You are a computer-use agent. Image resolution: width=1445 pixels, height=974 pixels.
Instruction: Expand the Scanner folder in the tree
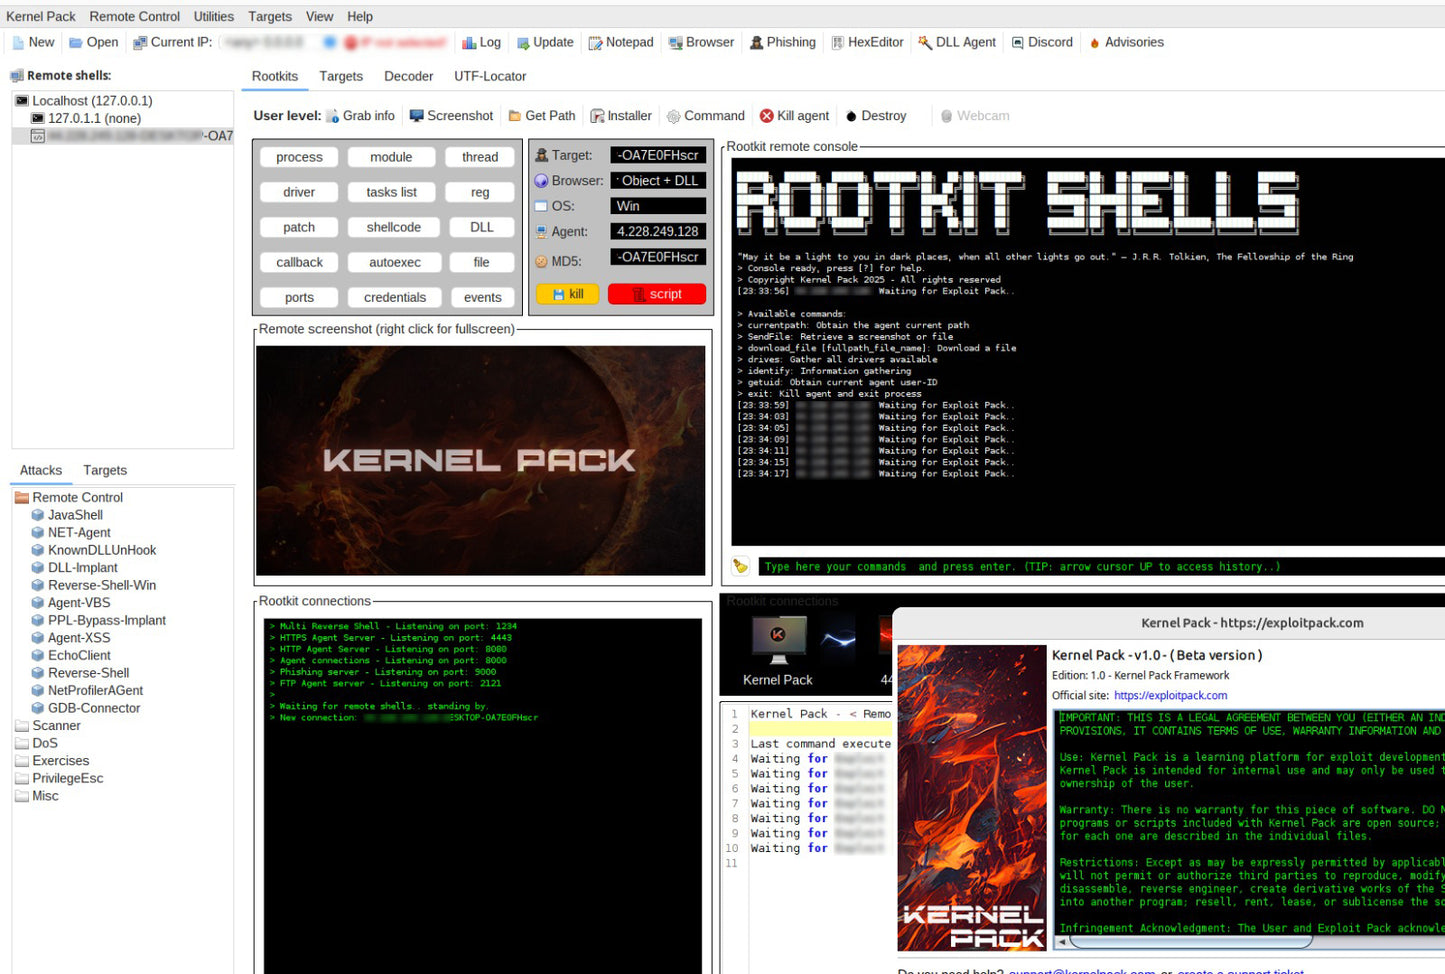(x=22, y=726)
